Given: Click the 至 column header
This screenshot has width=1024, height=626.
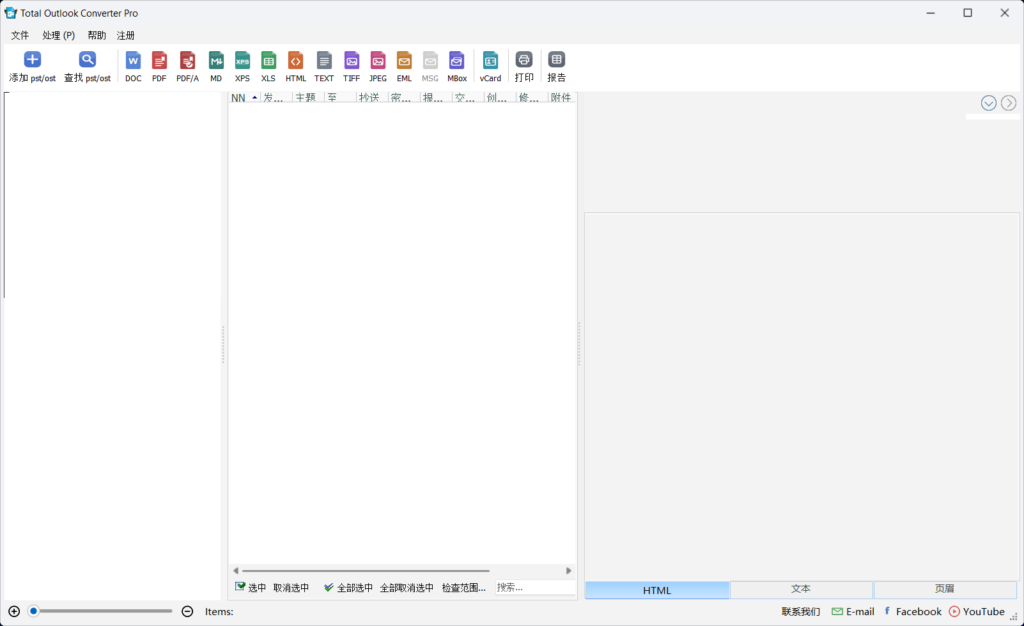Looking at the screenshot, I should coord(340,97).
